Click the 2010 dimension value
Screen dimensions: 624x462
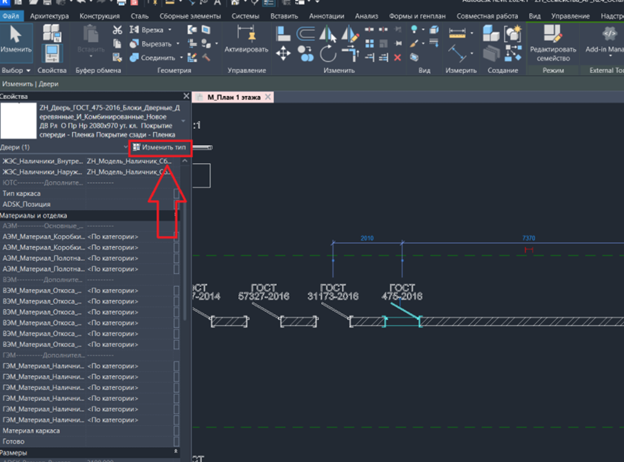[x=367, y=238]
